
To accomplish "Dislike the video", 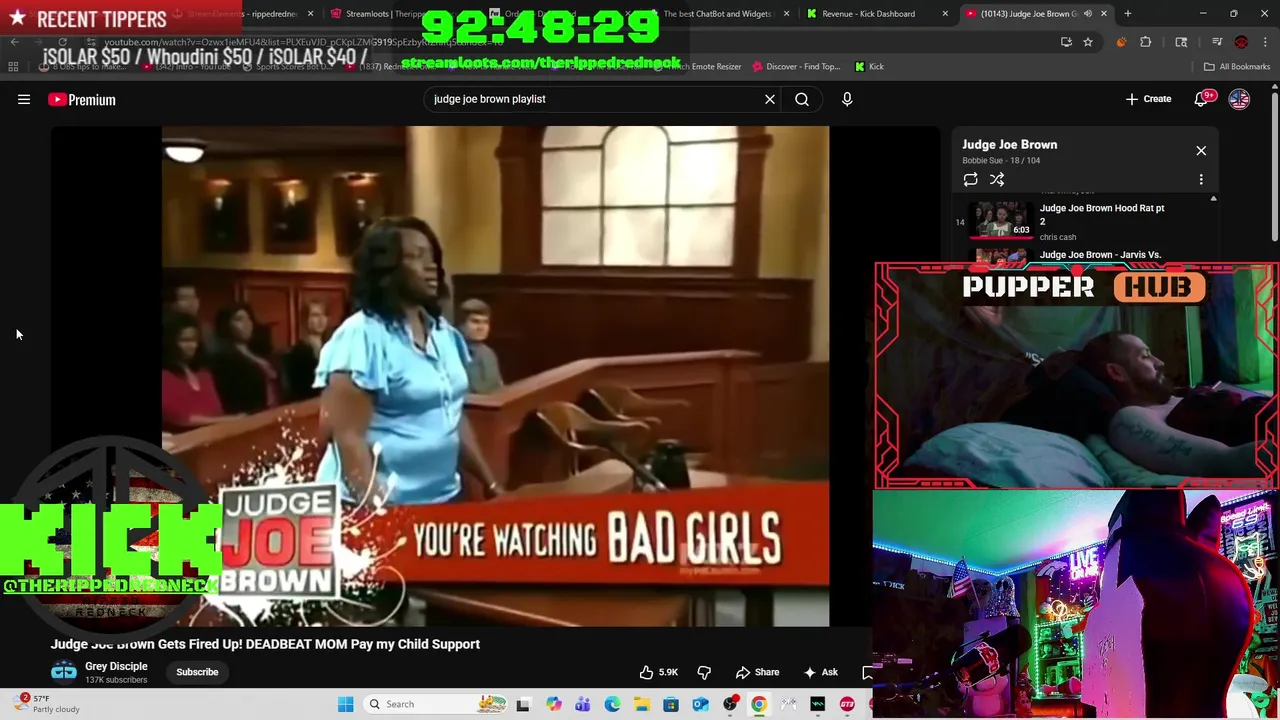I will click(x=704, y=672).
